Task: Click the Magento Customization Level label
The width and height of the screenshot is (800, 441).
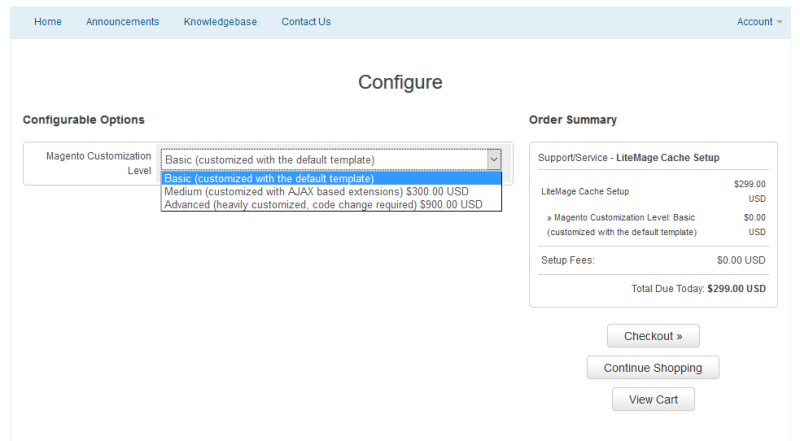Action: coord(98,163)
